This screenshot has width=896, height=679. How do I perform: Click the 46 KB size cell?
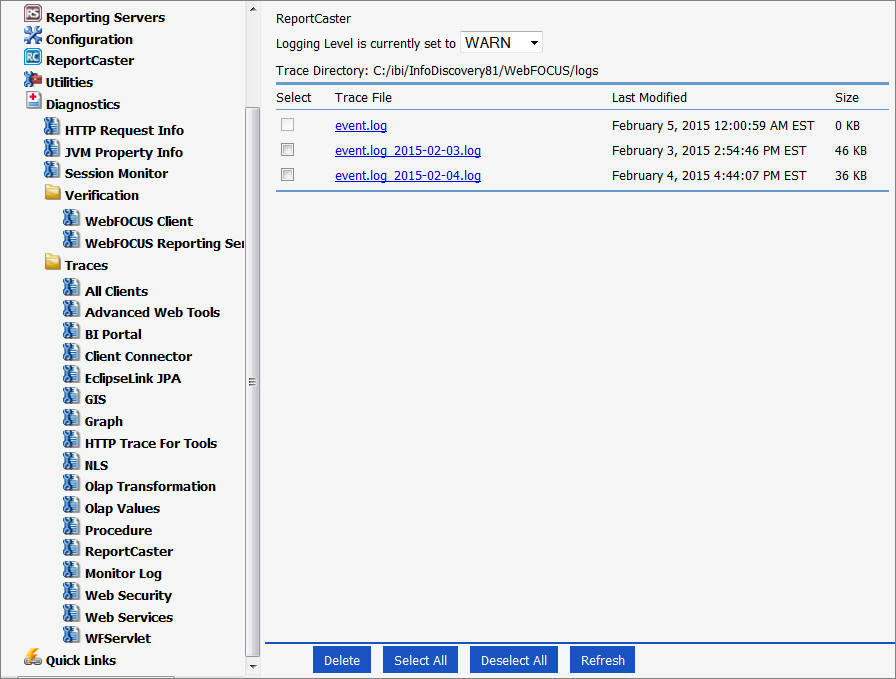click(850, 151)
